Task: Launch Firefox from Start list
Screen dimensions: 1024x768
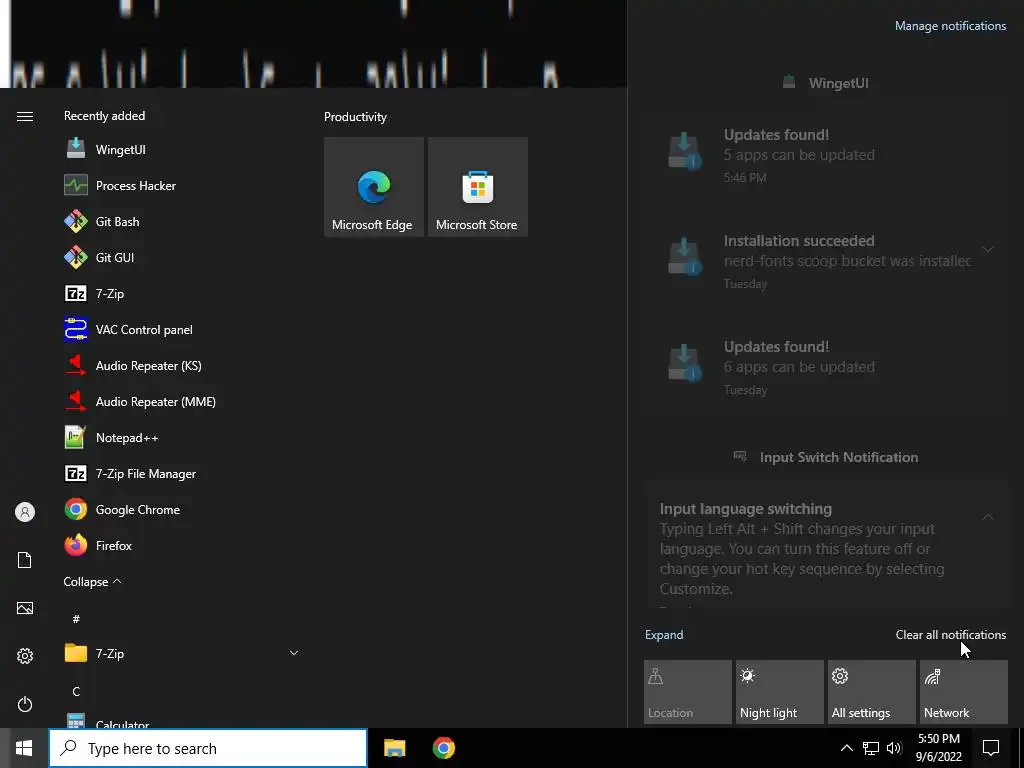Action: [181, 545]
